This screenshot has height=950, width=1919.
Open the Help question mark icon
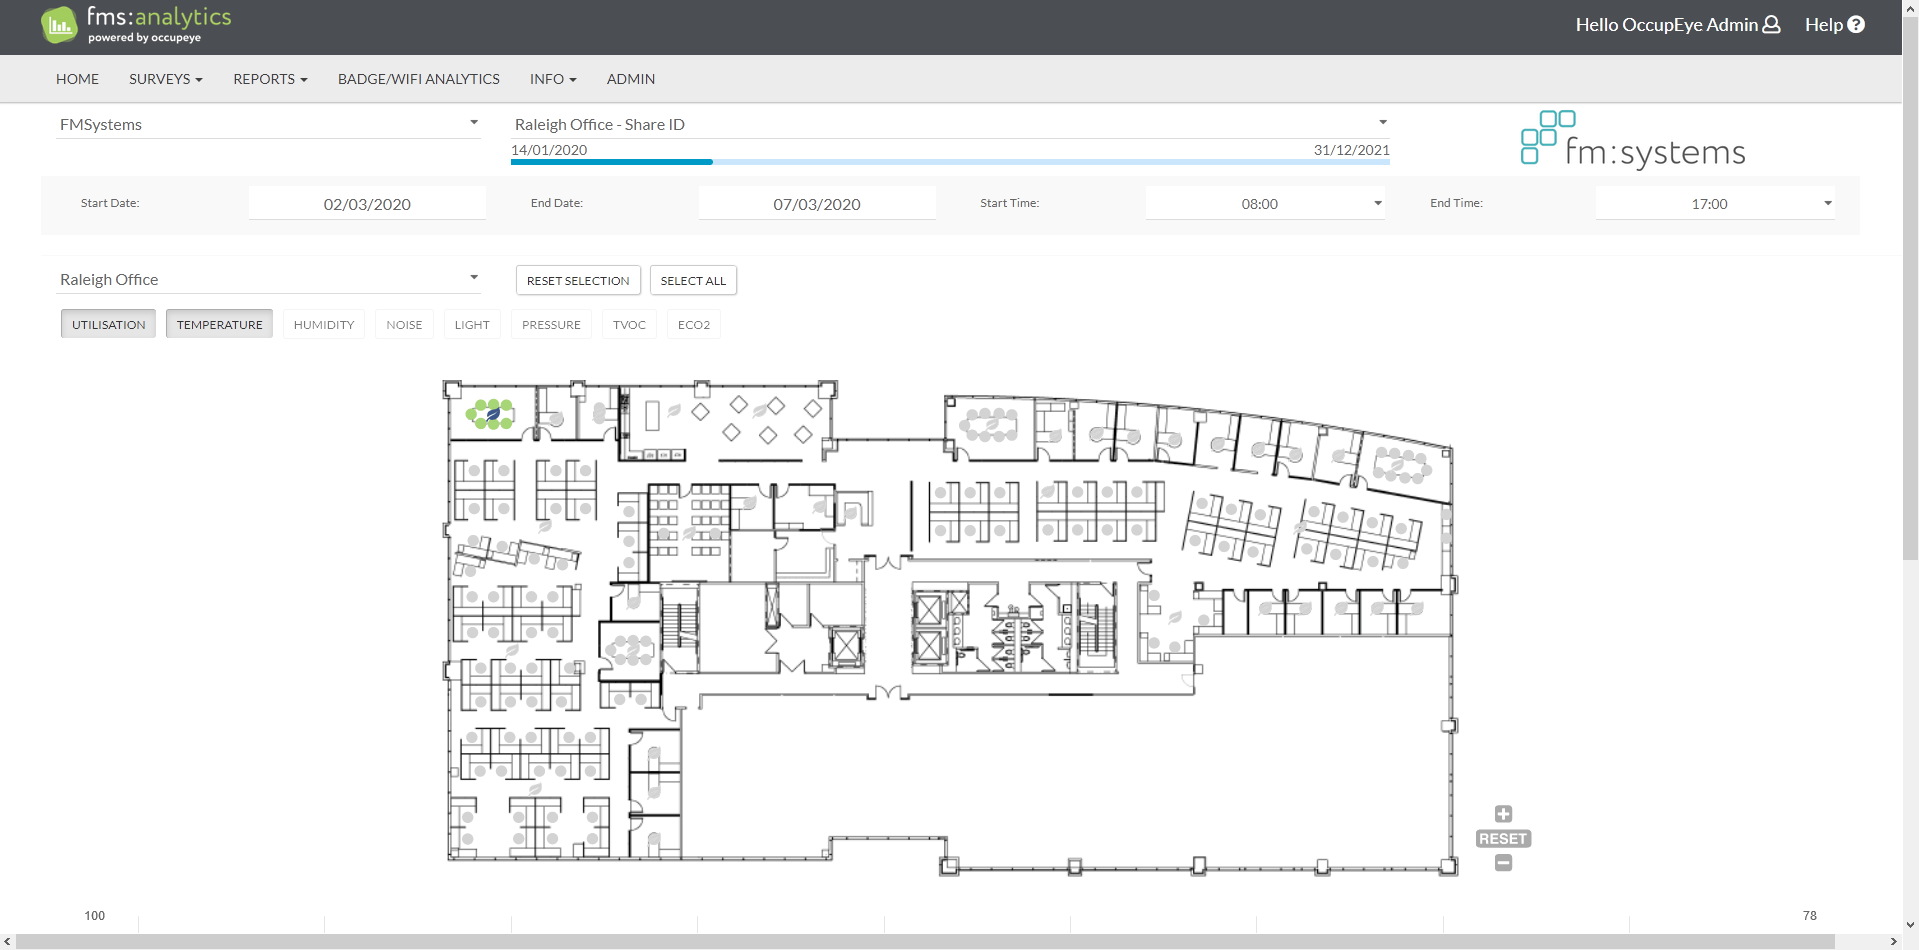pos(1856,24)
